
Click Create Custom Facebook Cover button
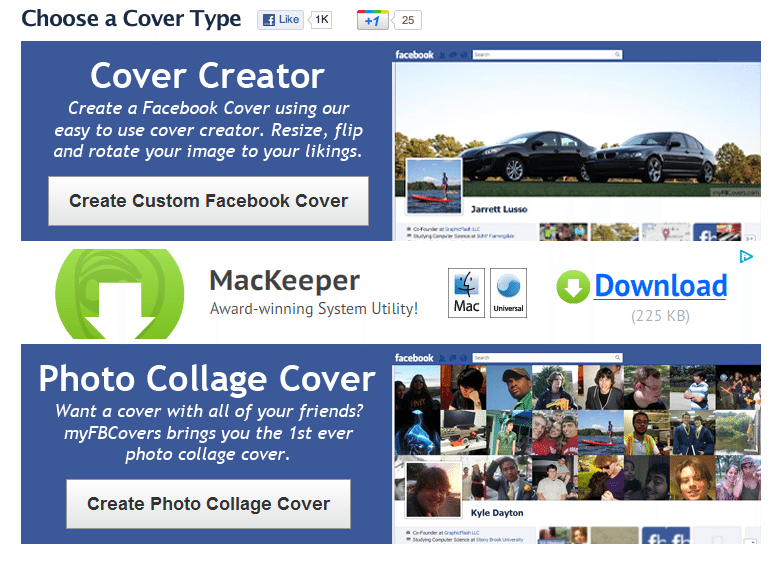pos(208,201)
